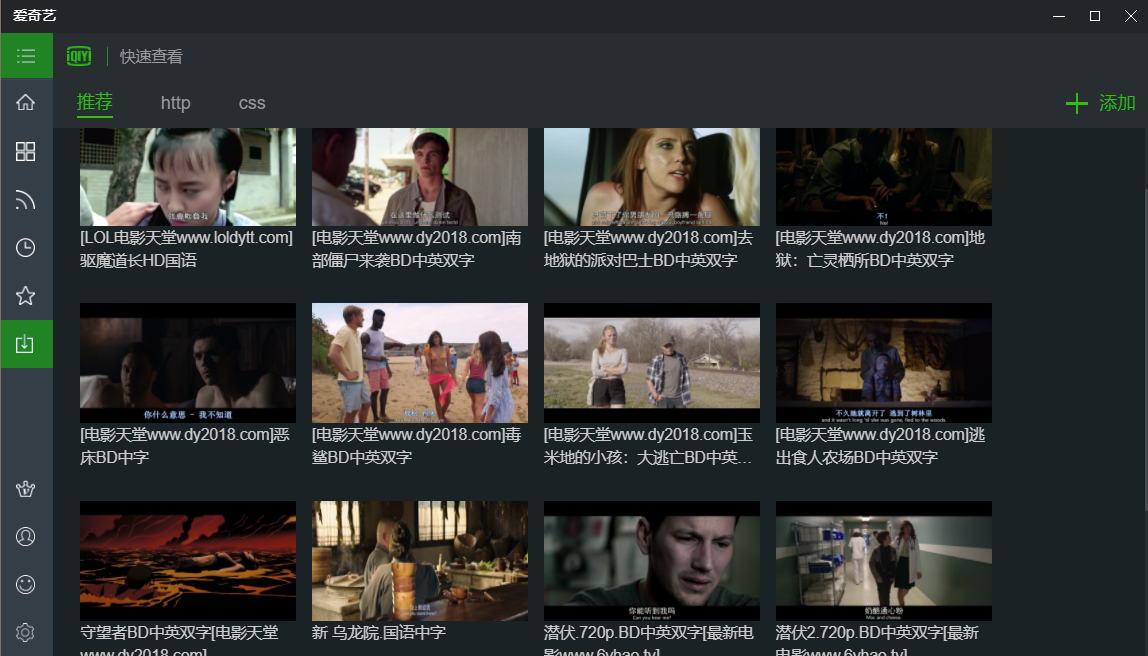Open the 玉米地的小孩 thumbnail

coord(652,363)
